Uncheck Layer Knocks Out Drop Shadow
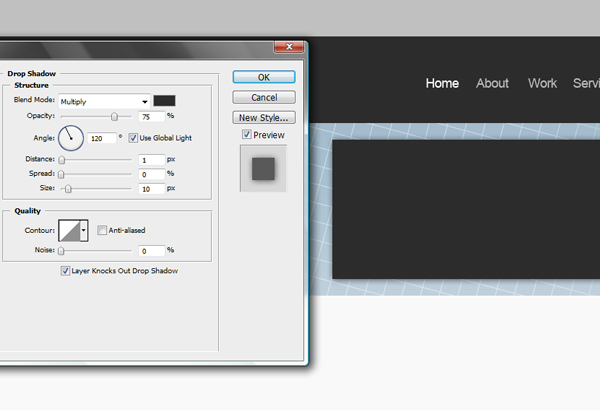The image size is (600, 410). point(65,271)
